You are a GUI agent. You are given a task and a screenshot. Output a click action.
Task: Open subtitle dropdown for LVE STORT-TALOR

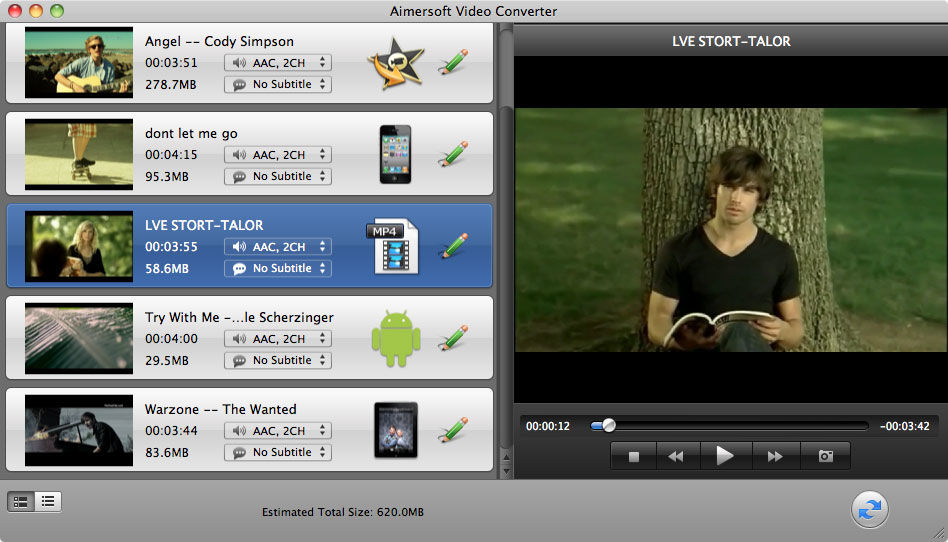[x=278, y=268]
